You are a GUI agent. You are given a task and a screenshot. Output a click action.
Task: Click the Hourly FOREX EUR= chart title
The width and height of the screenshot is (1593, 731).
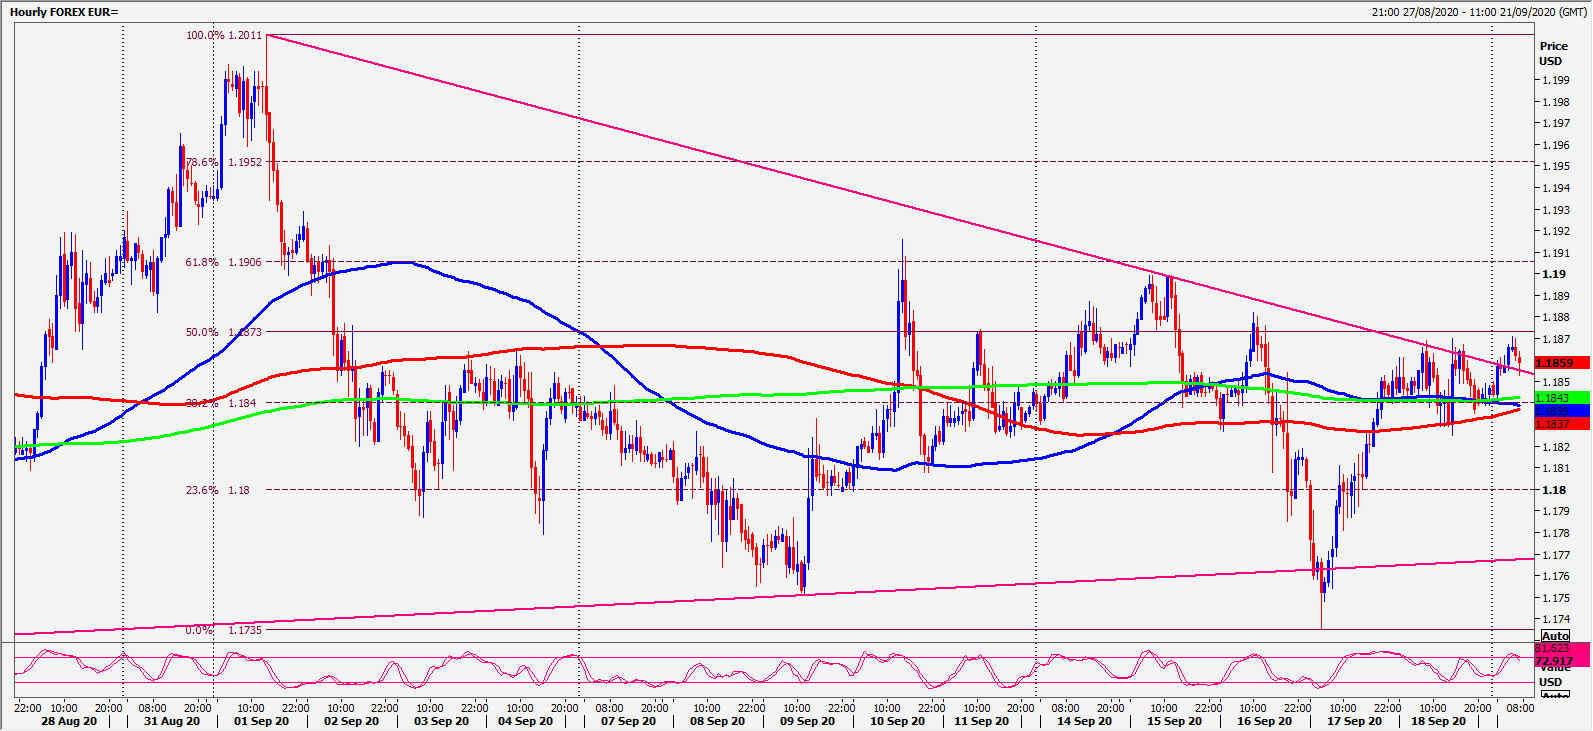(64, 12)
